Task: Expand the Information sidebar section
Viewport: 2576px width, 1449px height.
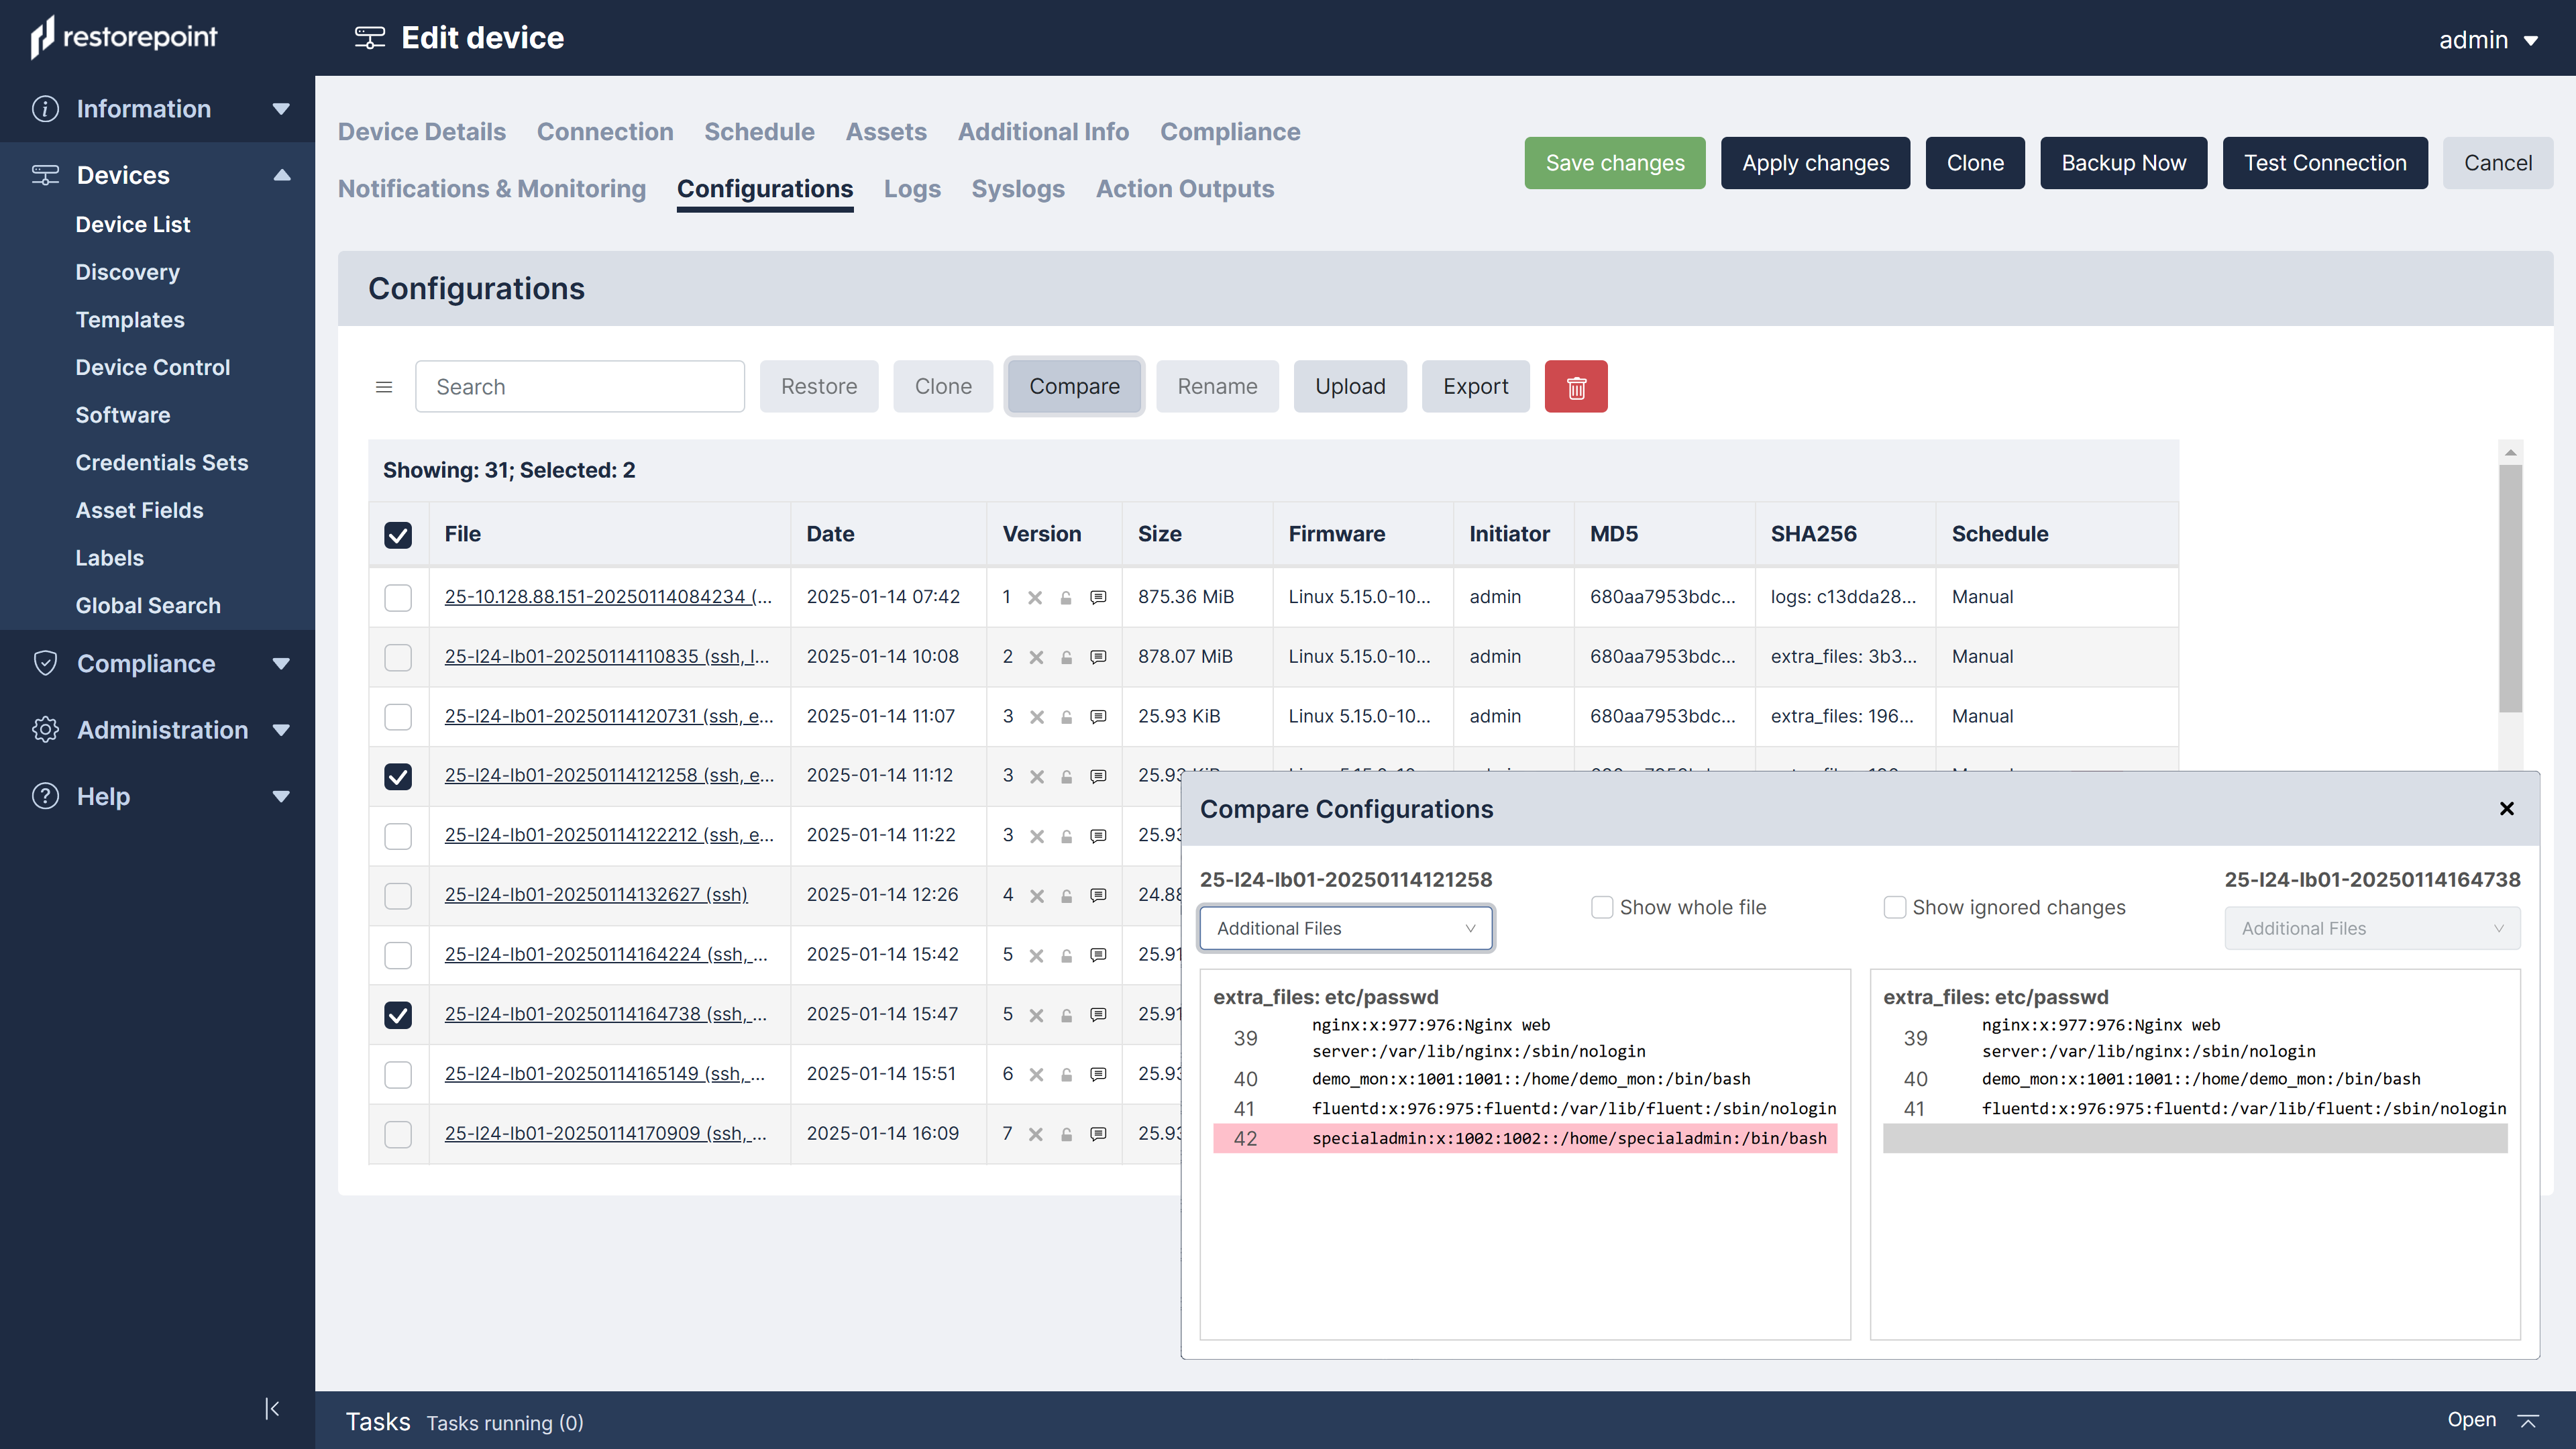Action: click(281, 108)
